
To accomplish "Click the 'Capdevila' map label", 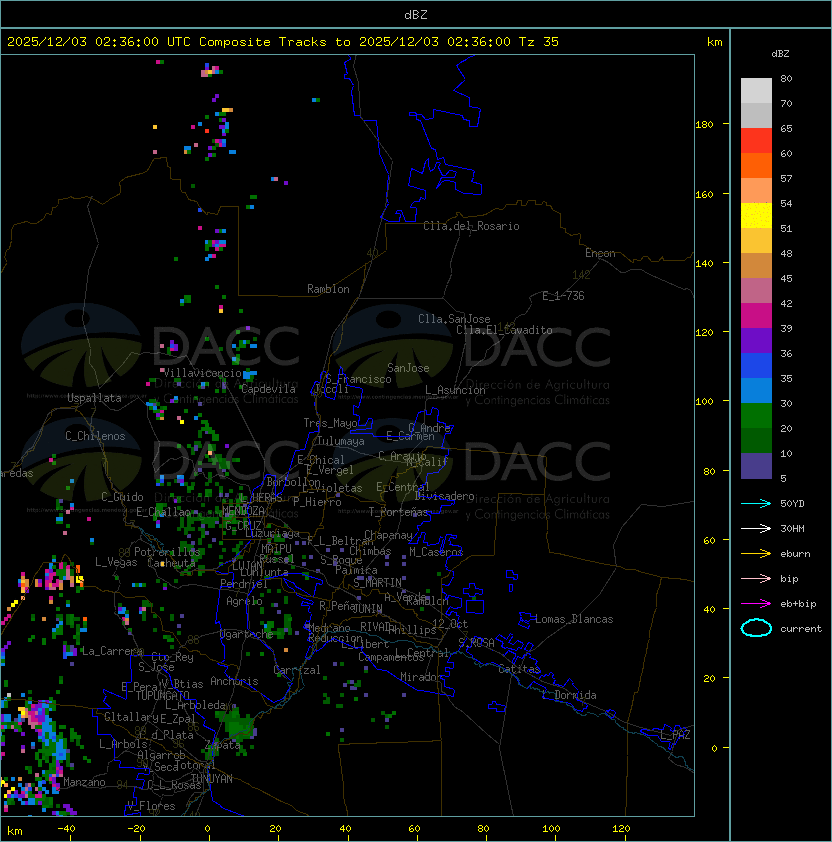I will [268, 389].
